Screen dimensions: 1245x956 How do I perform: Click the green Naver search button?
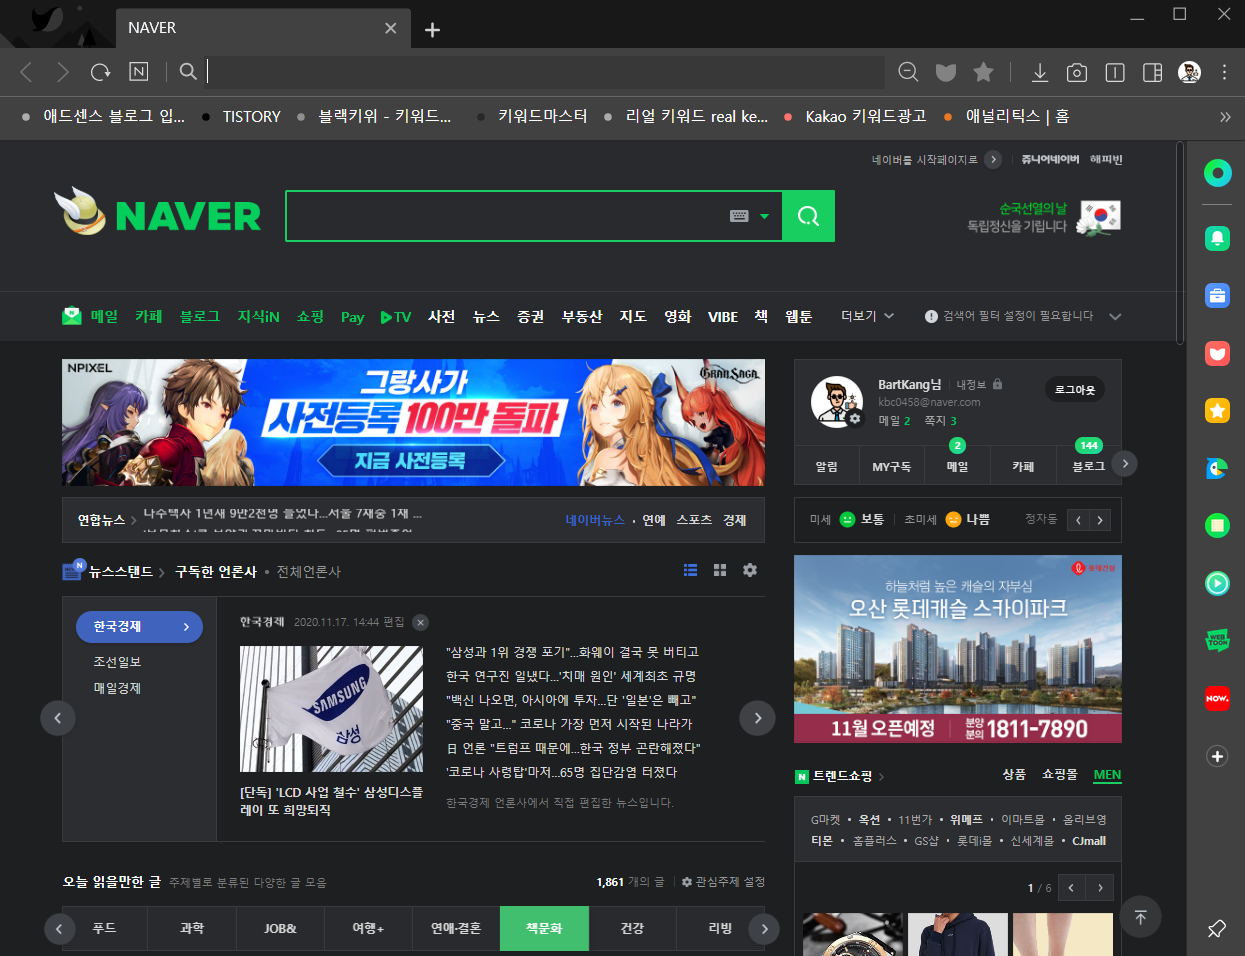click(808, 216)
